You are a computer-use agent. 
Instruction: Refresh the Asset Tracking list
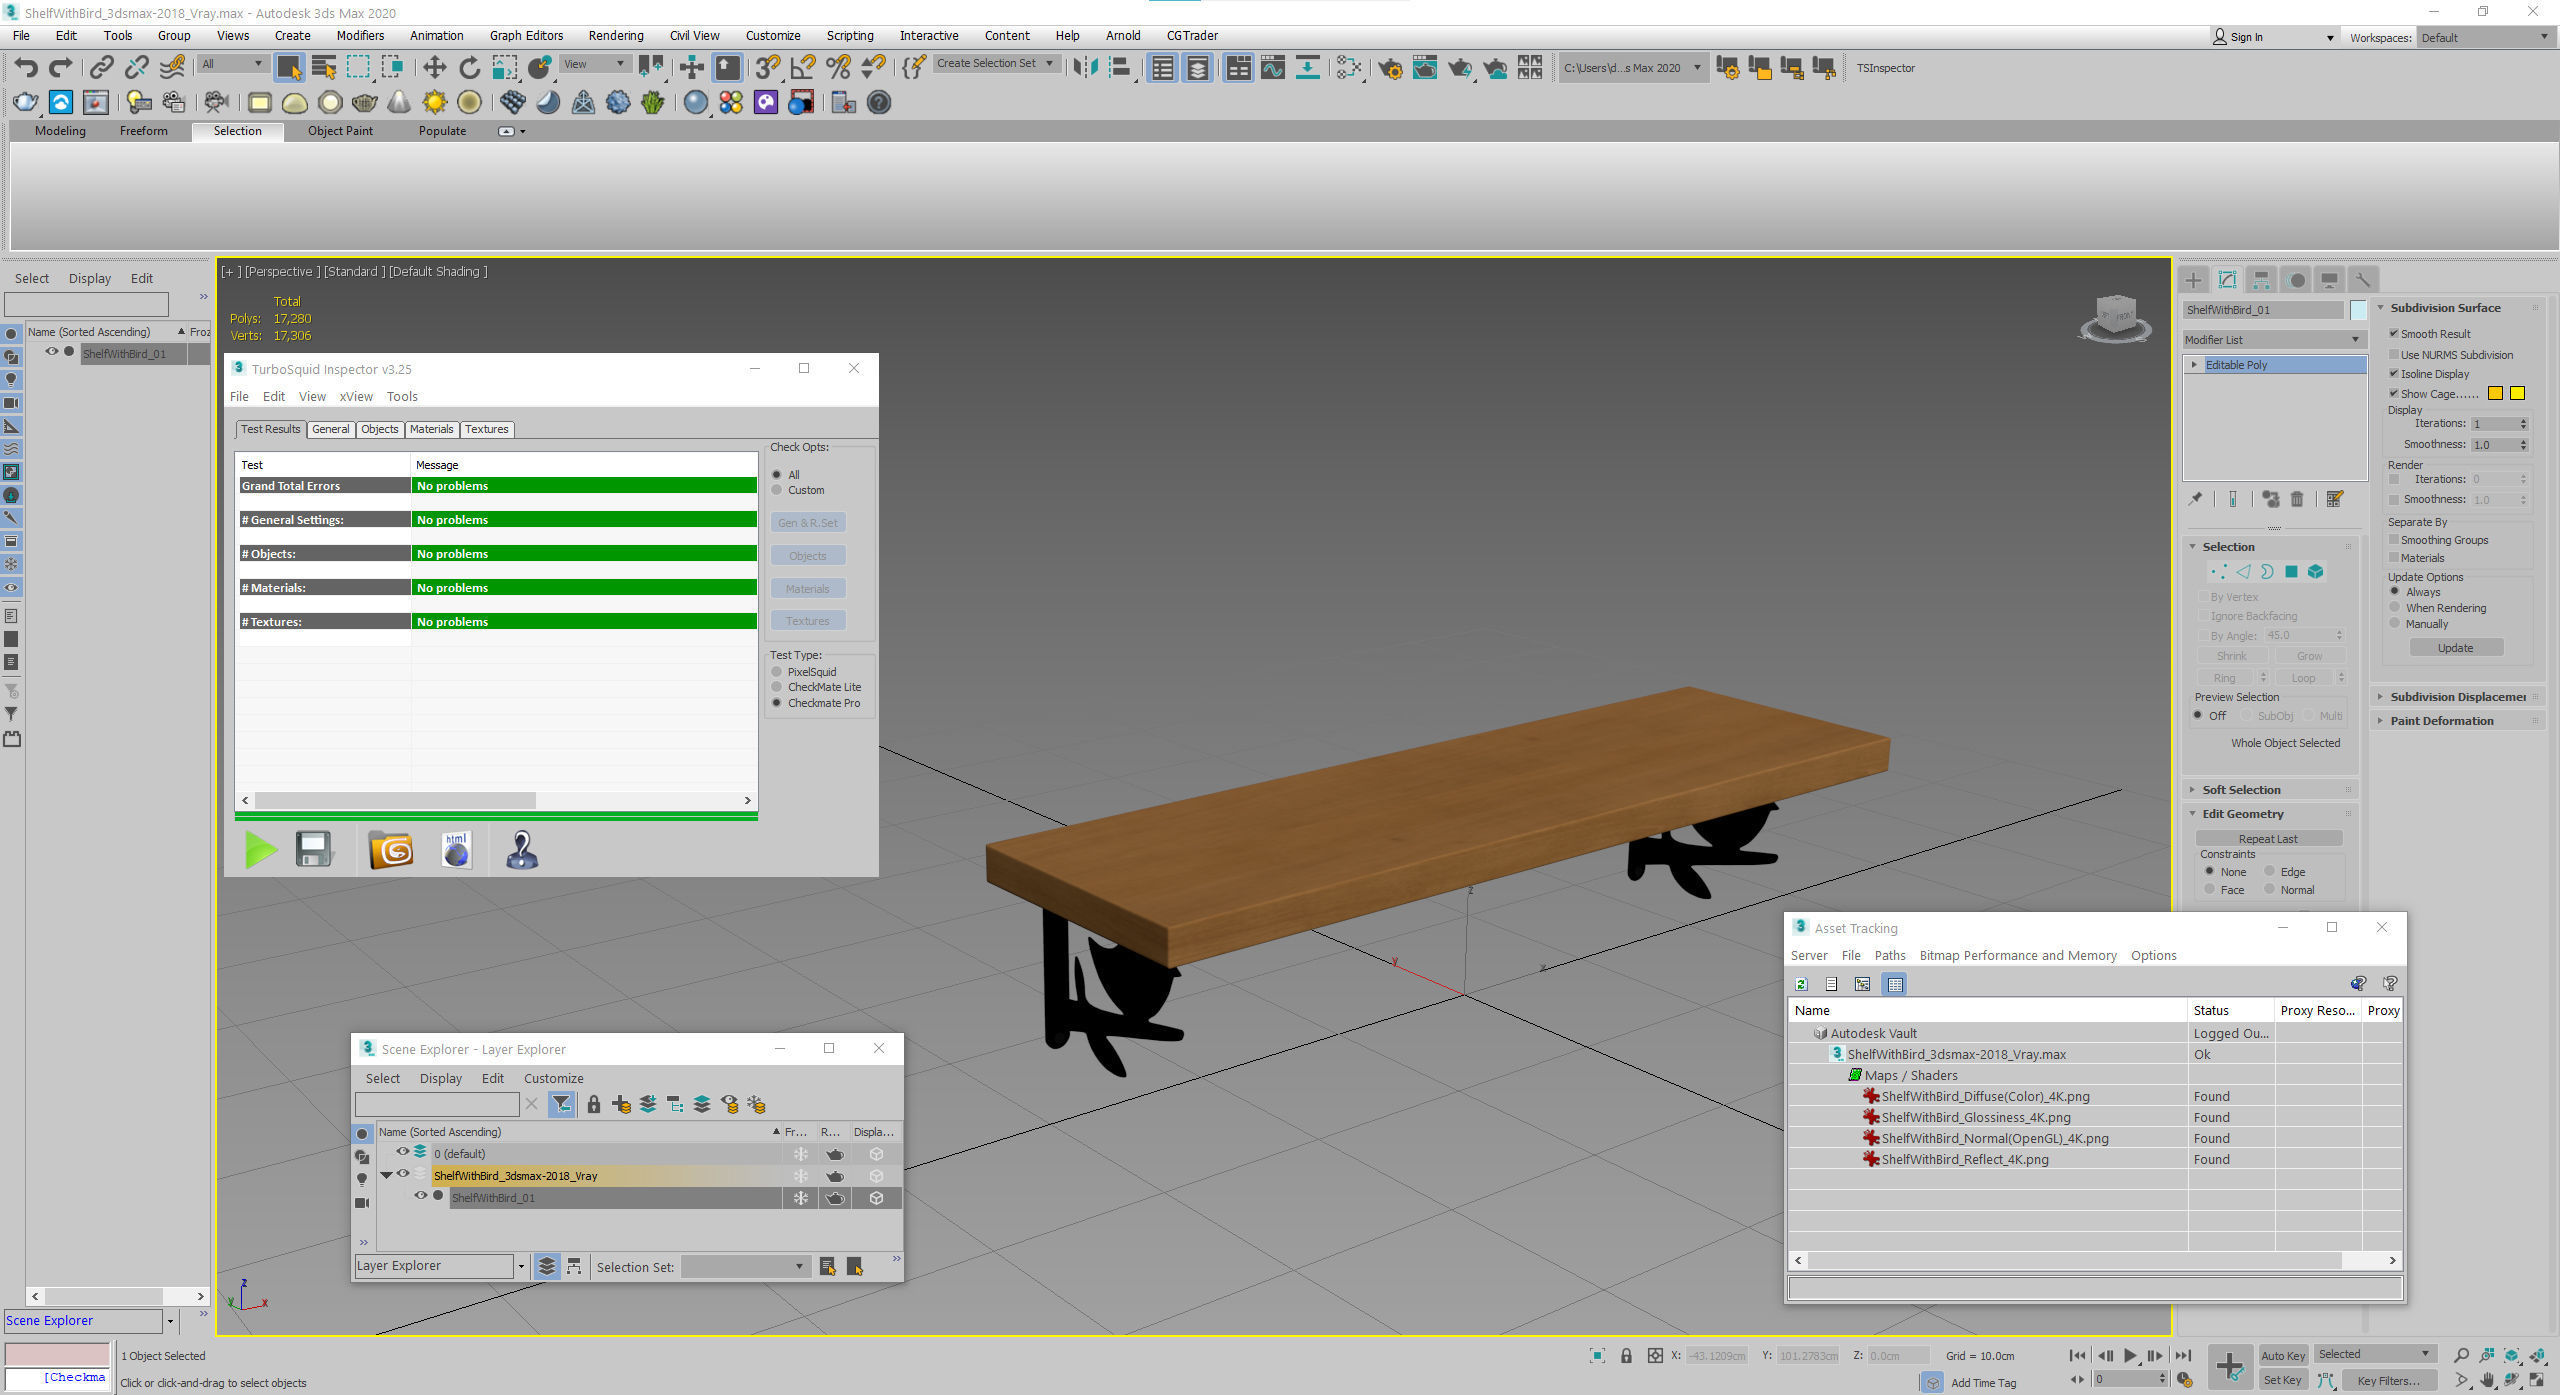click(x=1802, y=984)
